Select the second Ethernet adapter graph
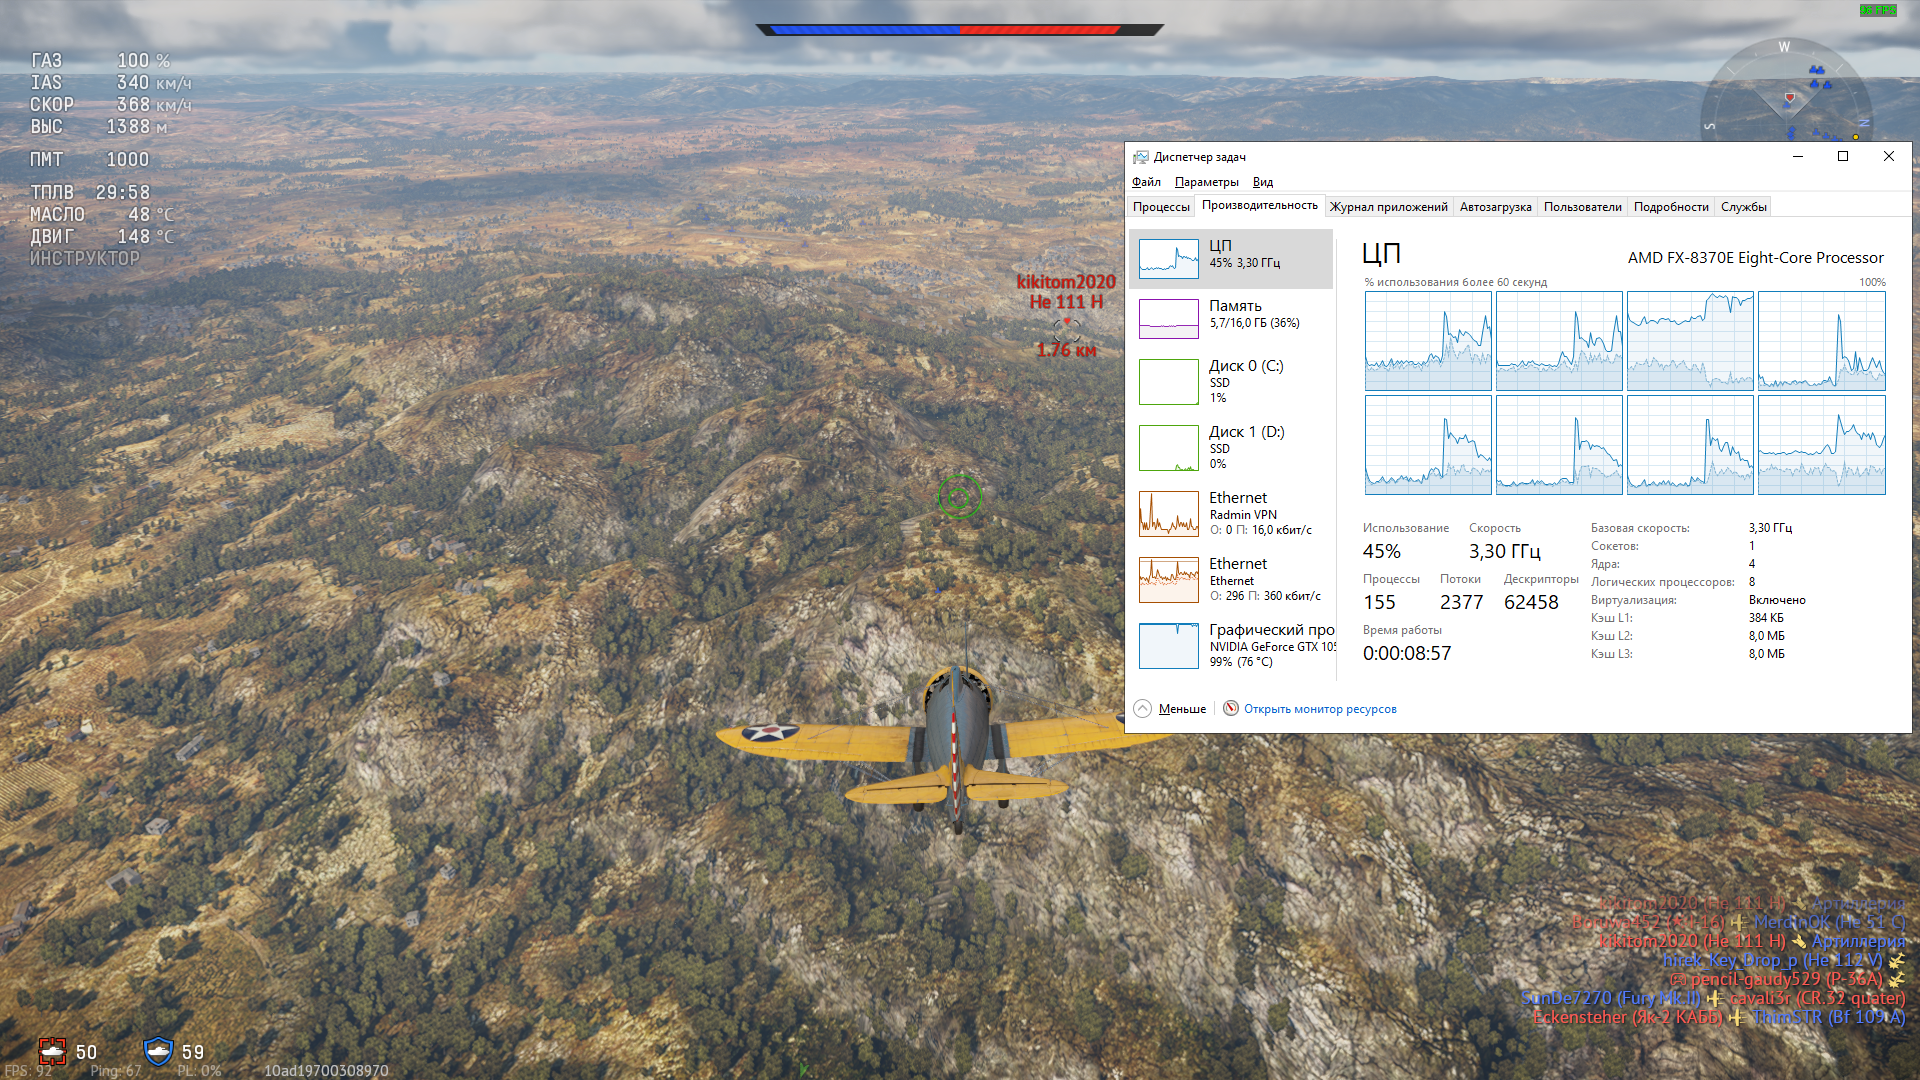Screen dimensions: 1920x1080 [x=1168, y=580]
